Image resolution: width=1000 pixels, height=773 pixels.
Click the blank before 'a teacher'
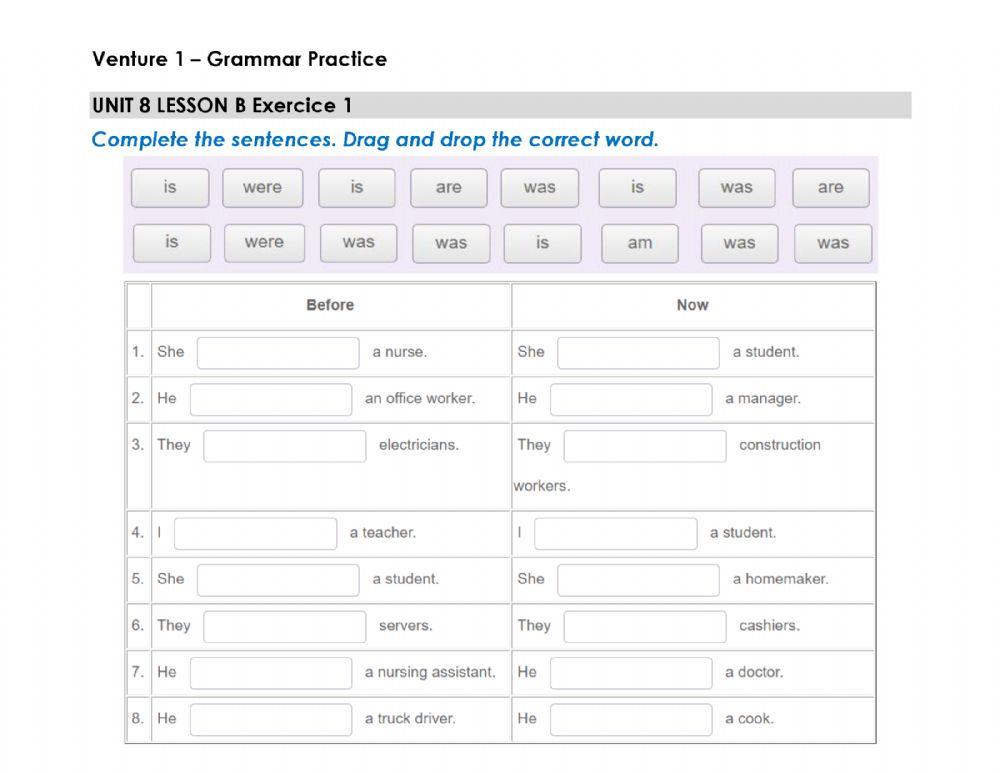[255, 533]
